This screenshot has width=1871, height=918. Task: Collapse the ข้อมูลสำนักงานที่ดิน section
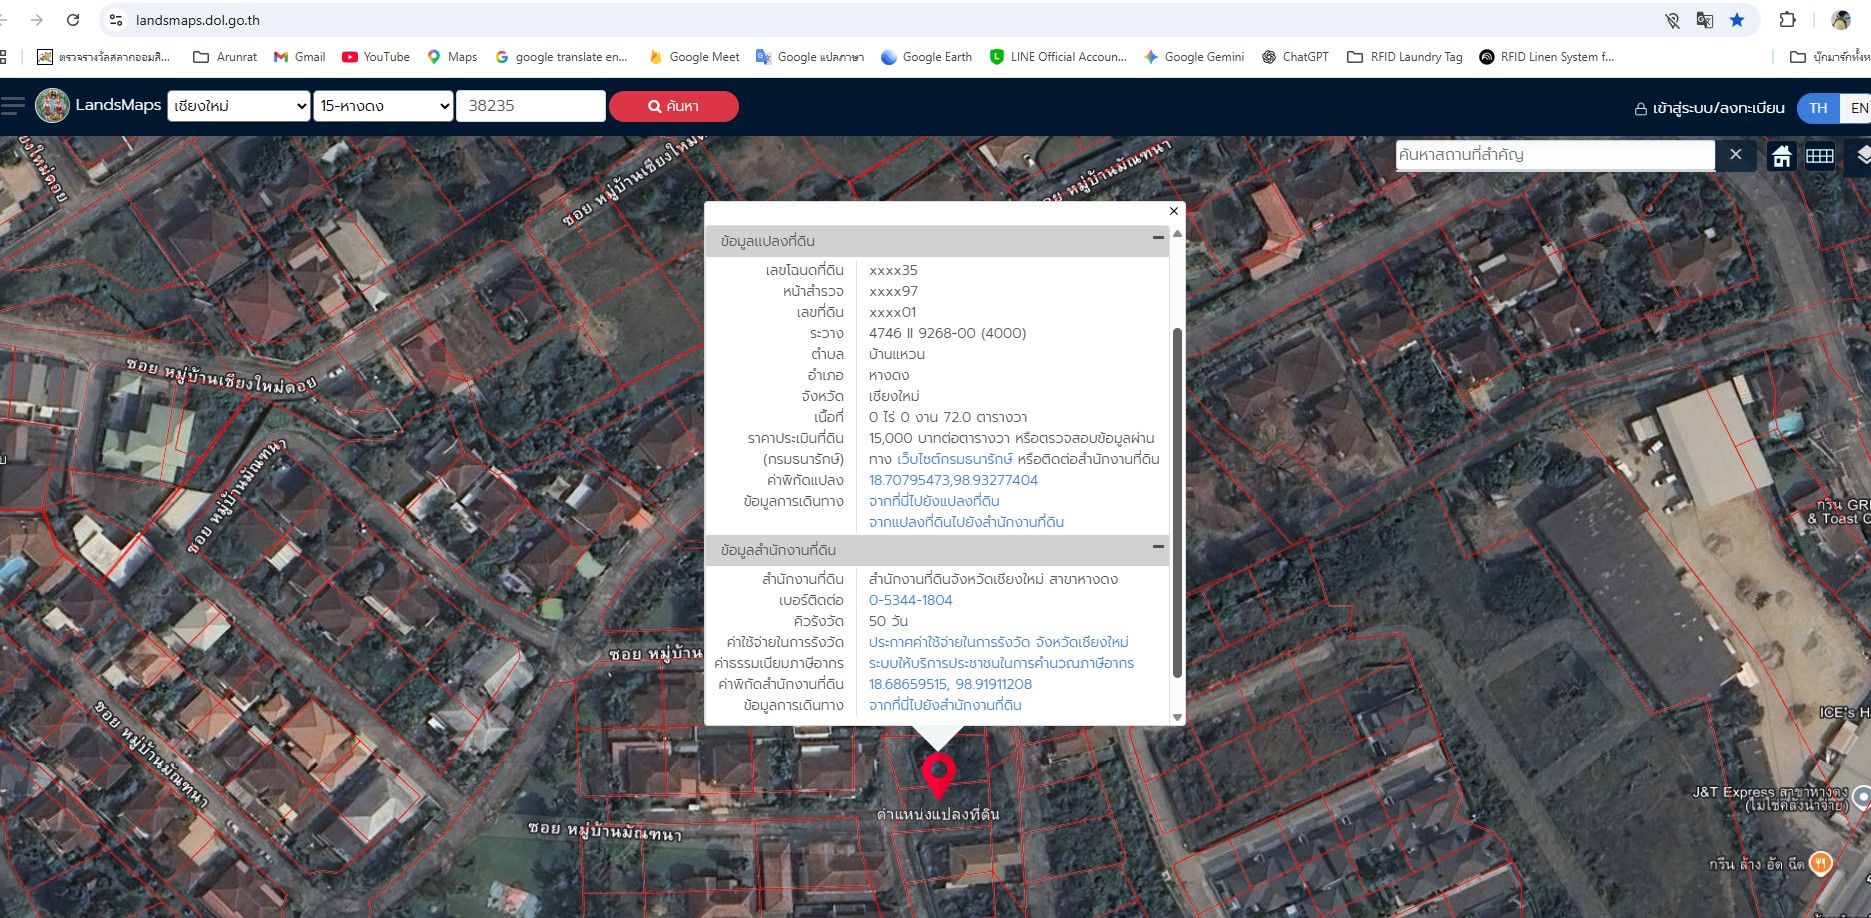point(1158,547)
